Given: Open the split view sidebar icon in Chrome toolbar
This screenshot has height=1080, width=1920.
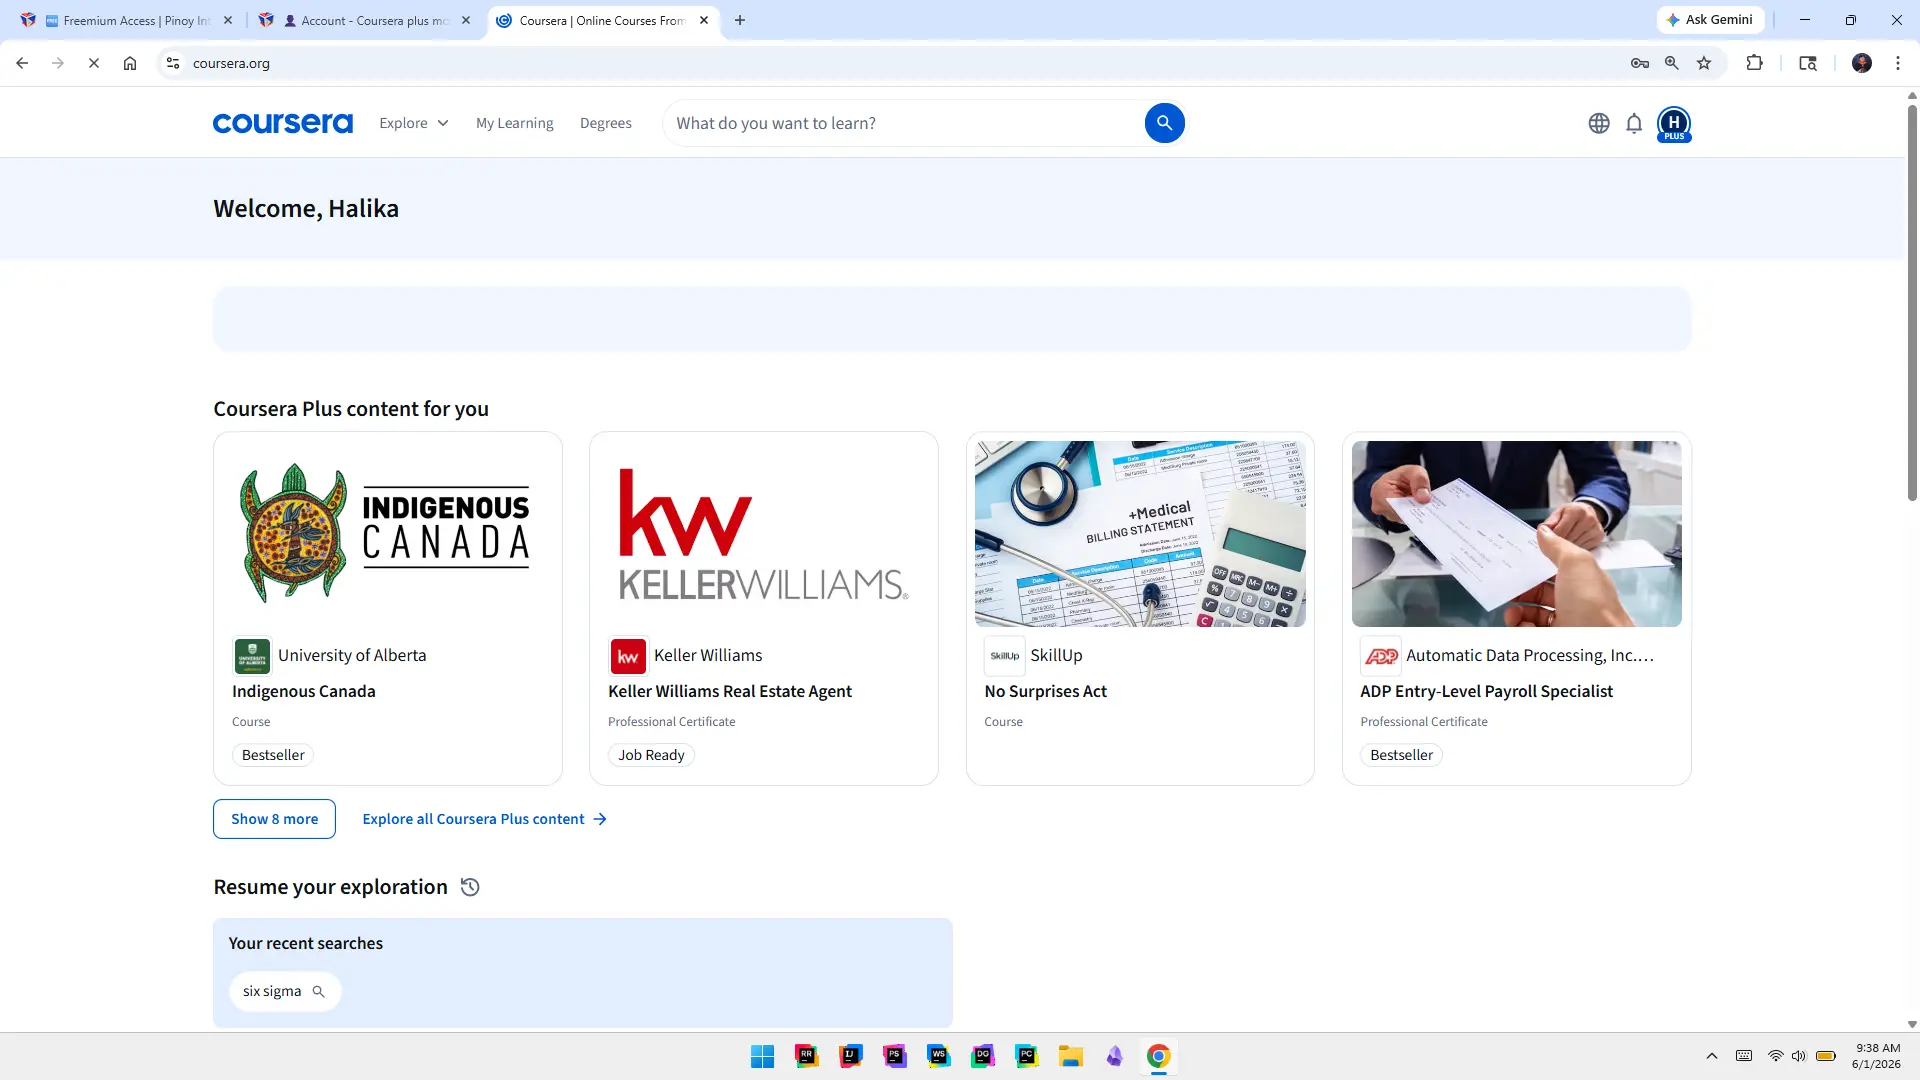Looking at the screenshot, I should tap(1808, 63).
